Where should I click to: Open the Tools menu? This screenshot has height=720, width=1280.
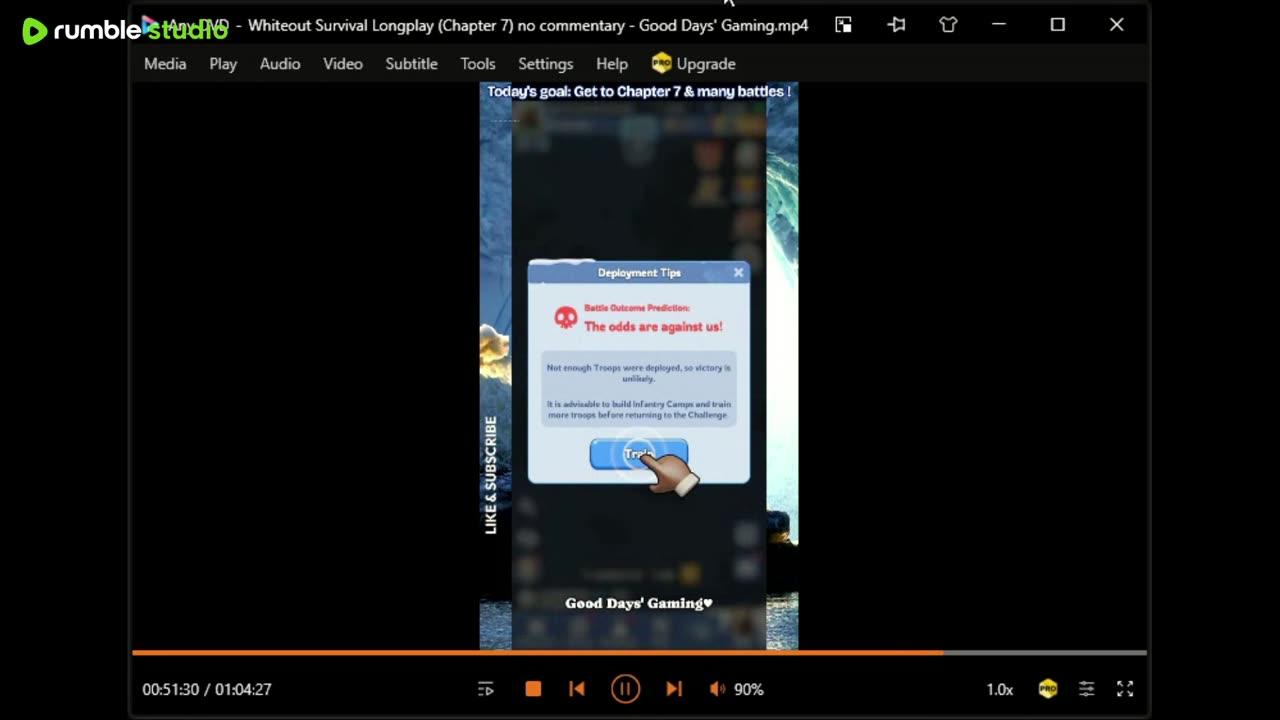point(477,64)
